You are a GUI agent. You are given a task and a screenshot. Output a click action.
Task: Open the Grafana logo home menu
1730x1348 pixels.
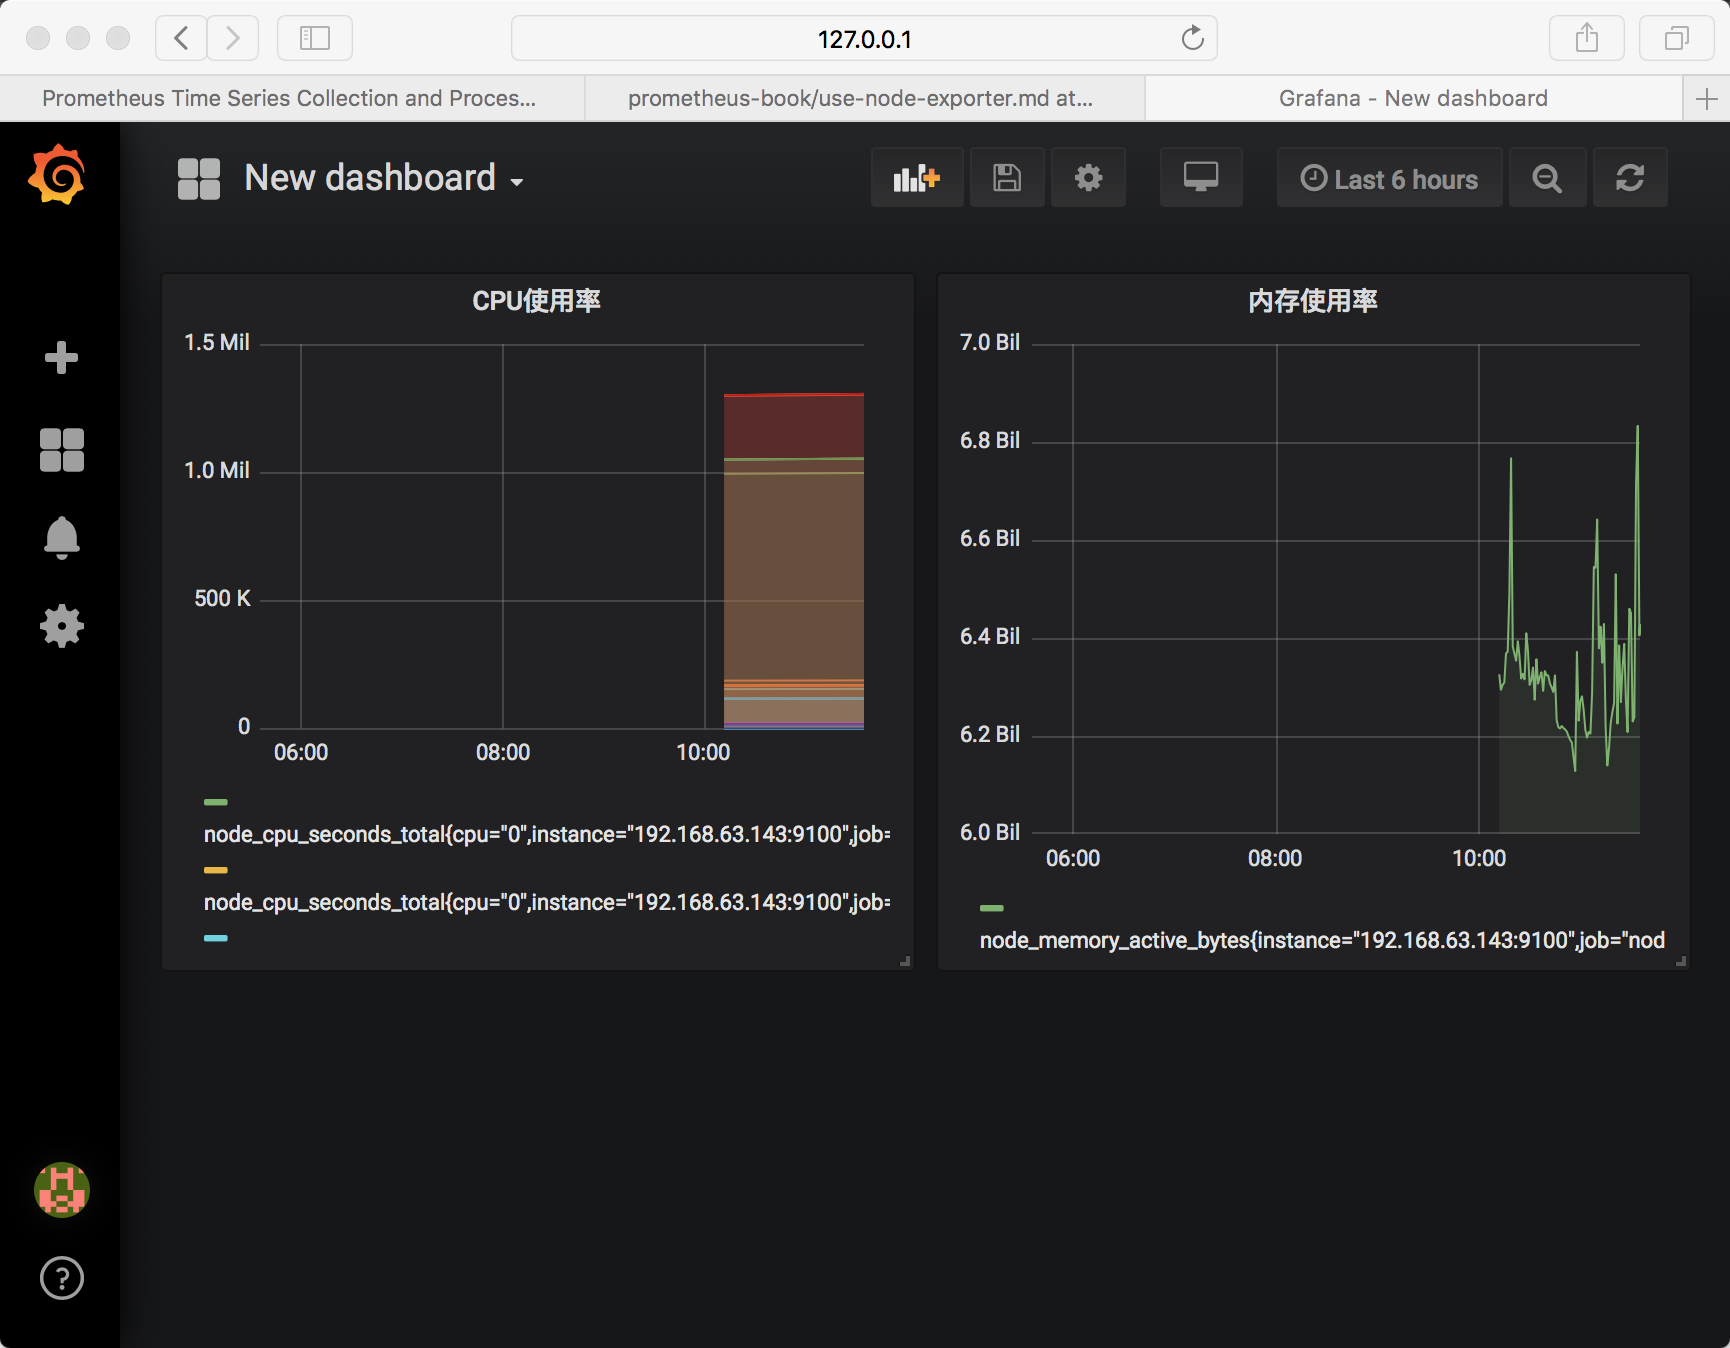57,174
